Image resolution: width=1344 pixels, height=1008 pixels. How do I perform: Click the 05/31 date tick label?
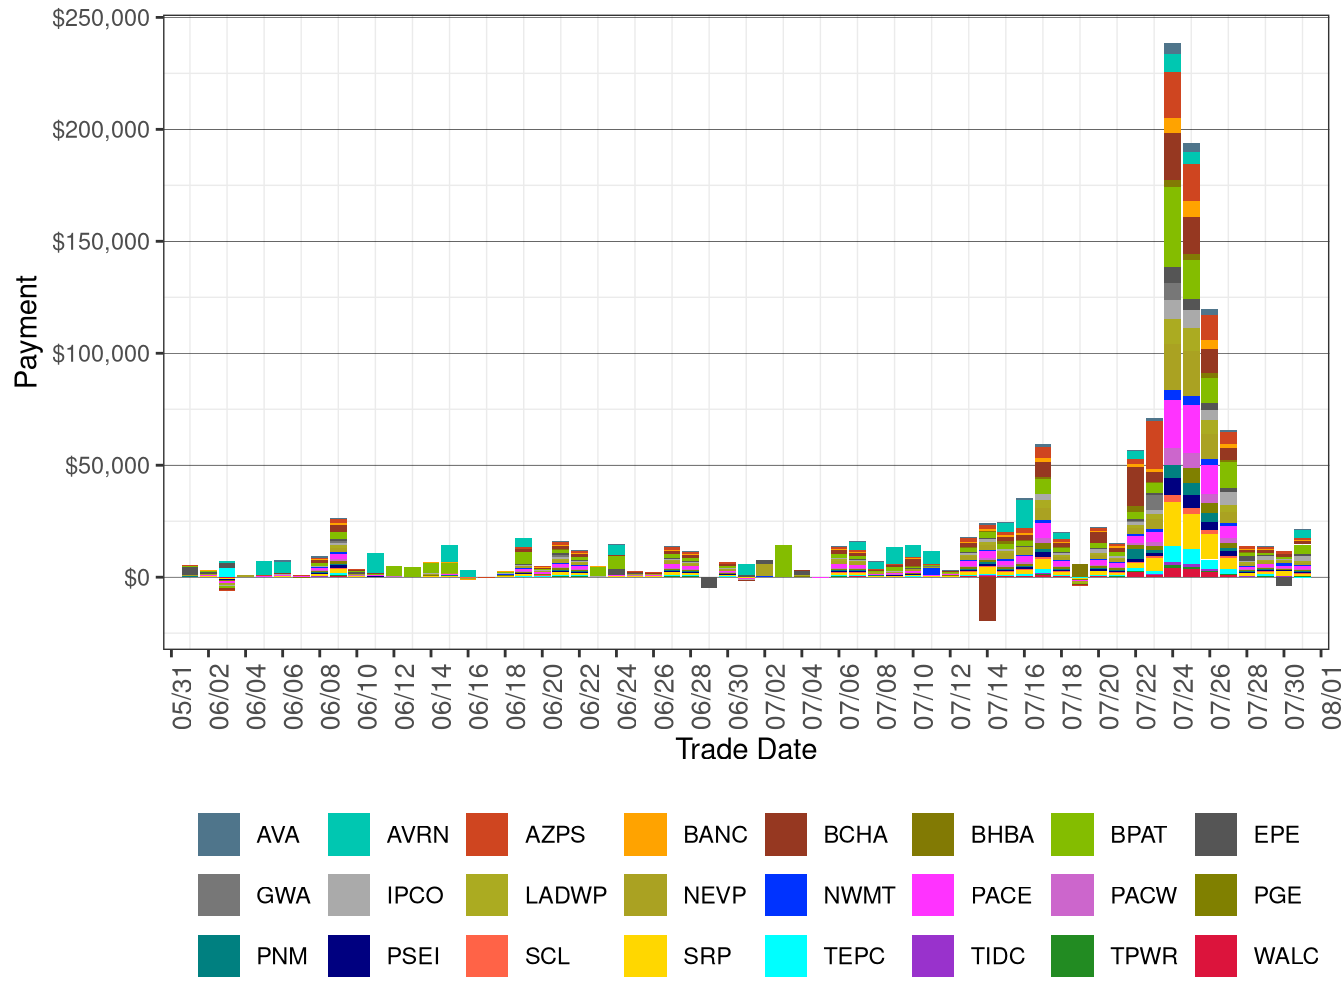point(183,696)
